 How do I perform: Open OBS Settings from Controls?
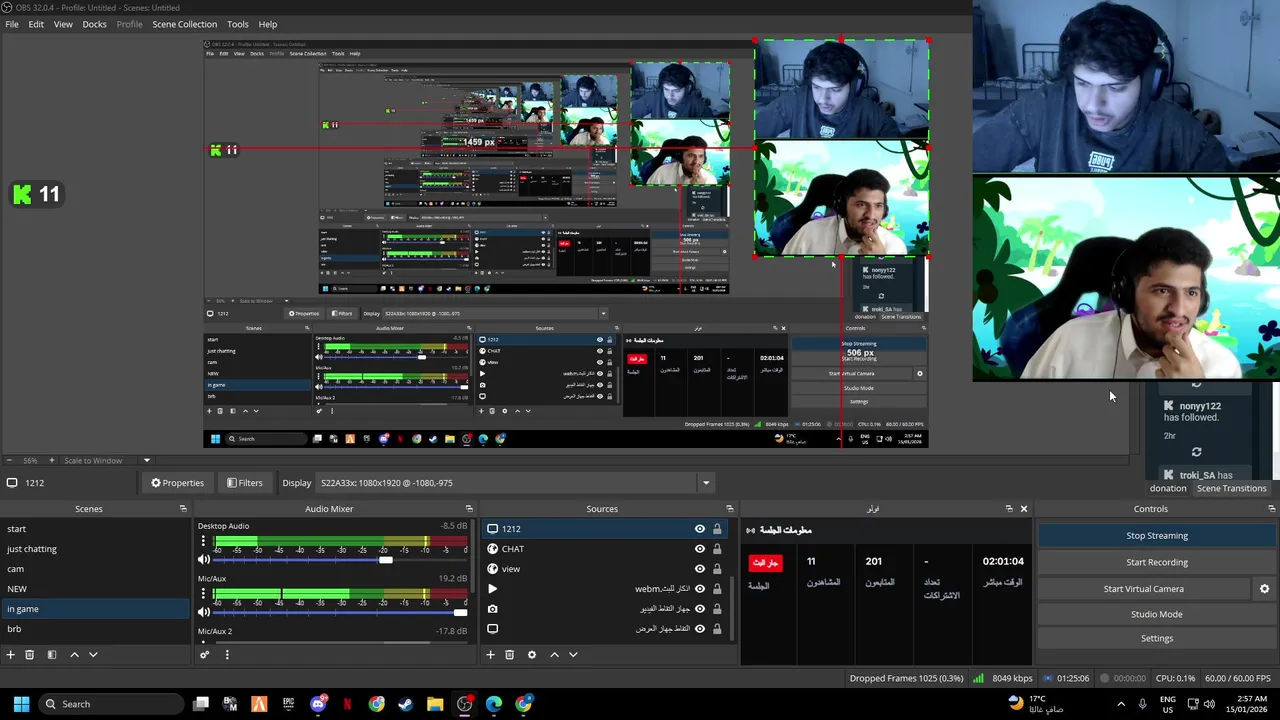(x=1157, y=638)
